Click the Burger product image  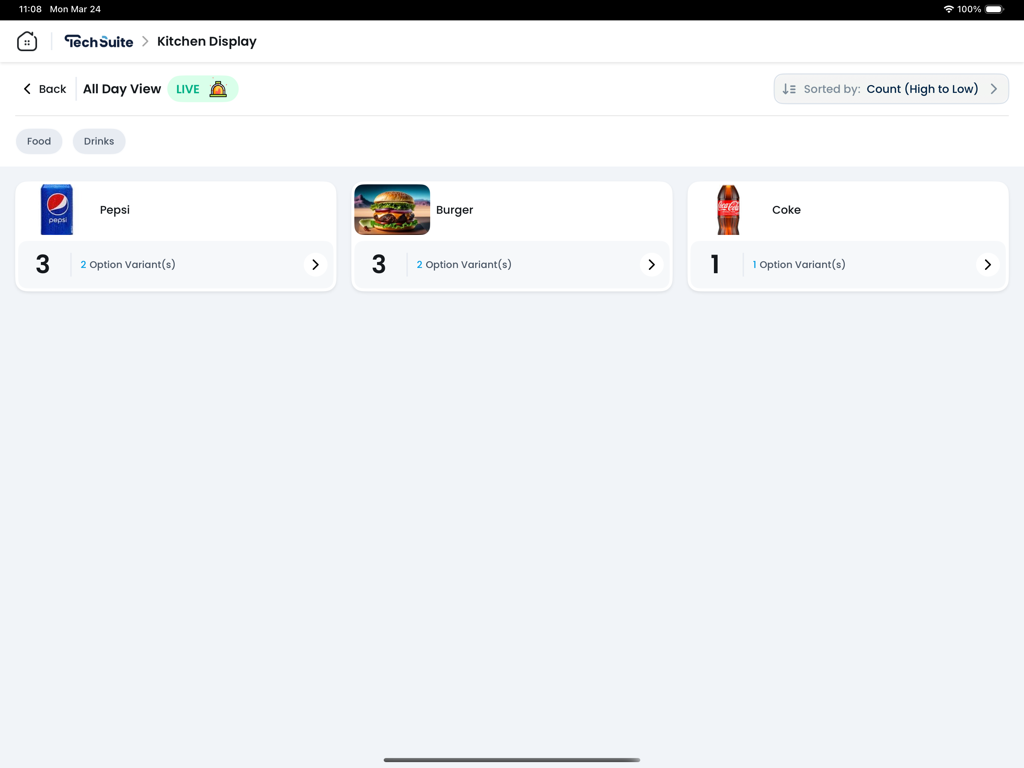click(391, 210)
